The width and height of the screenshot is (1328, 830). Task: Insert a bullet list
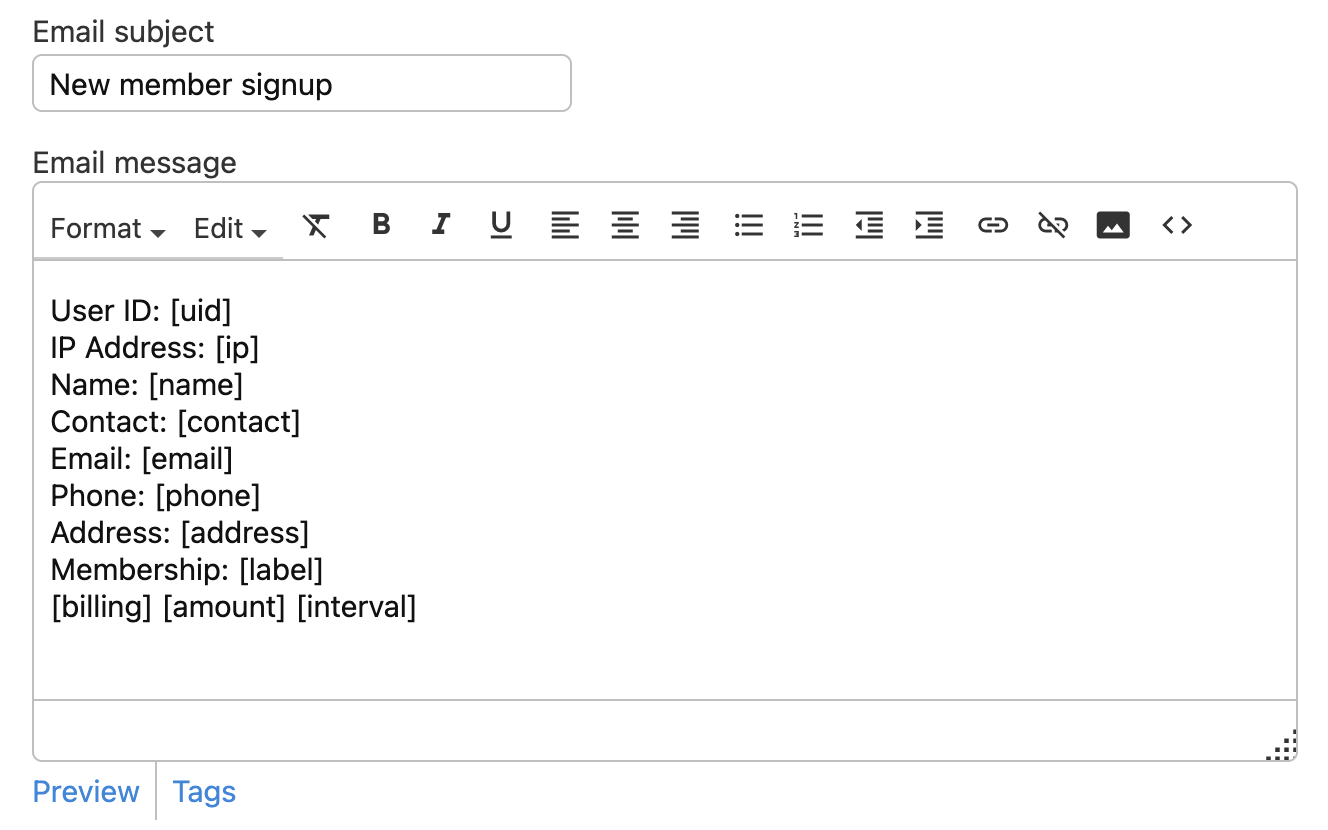point(748,226)
